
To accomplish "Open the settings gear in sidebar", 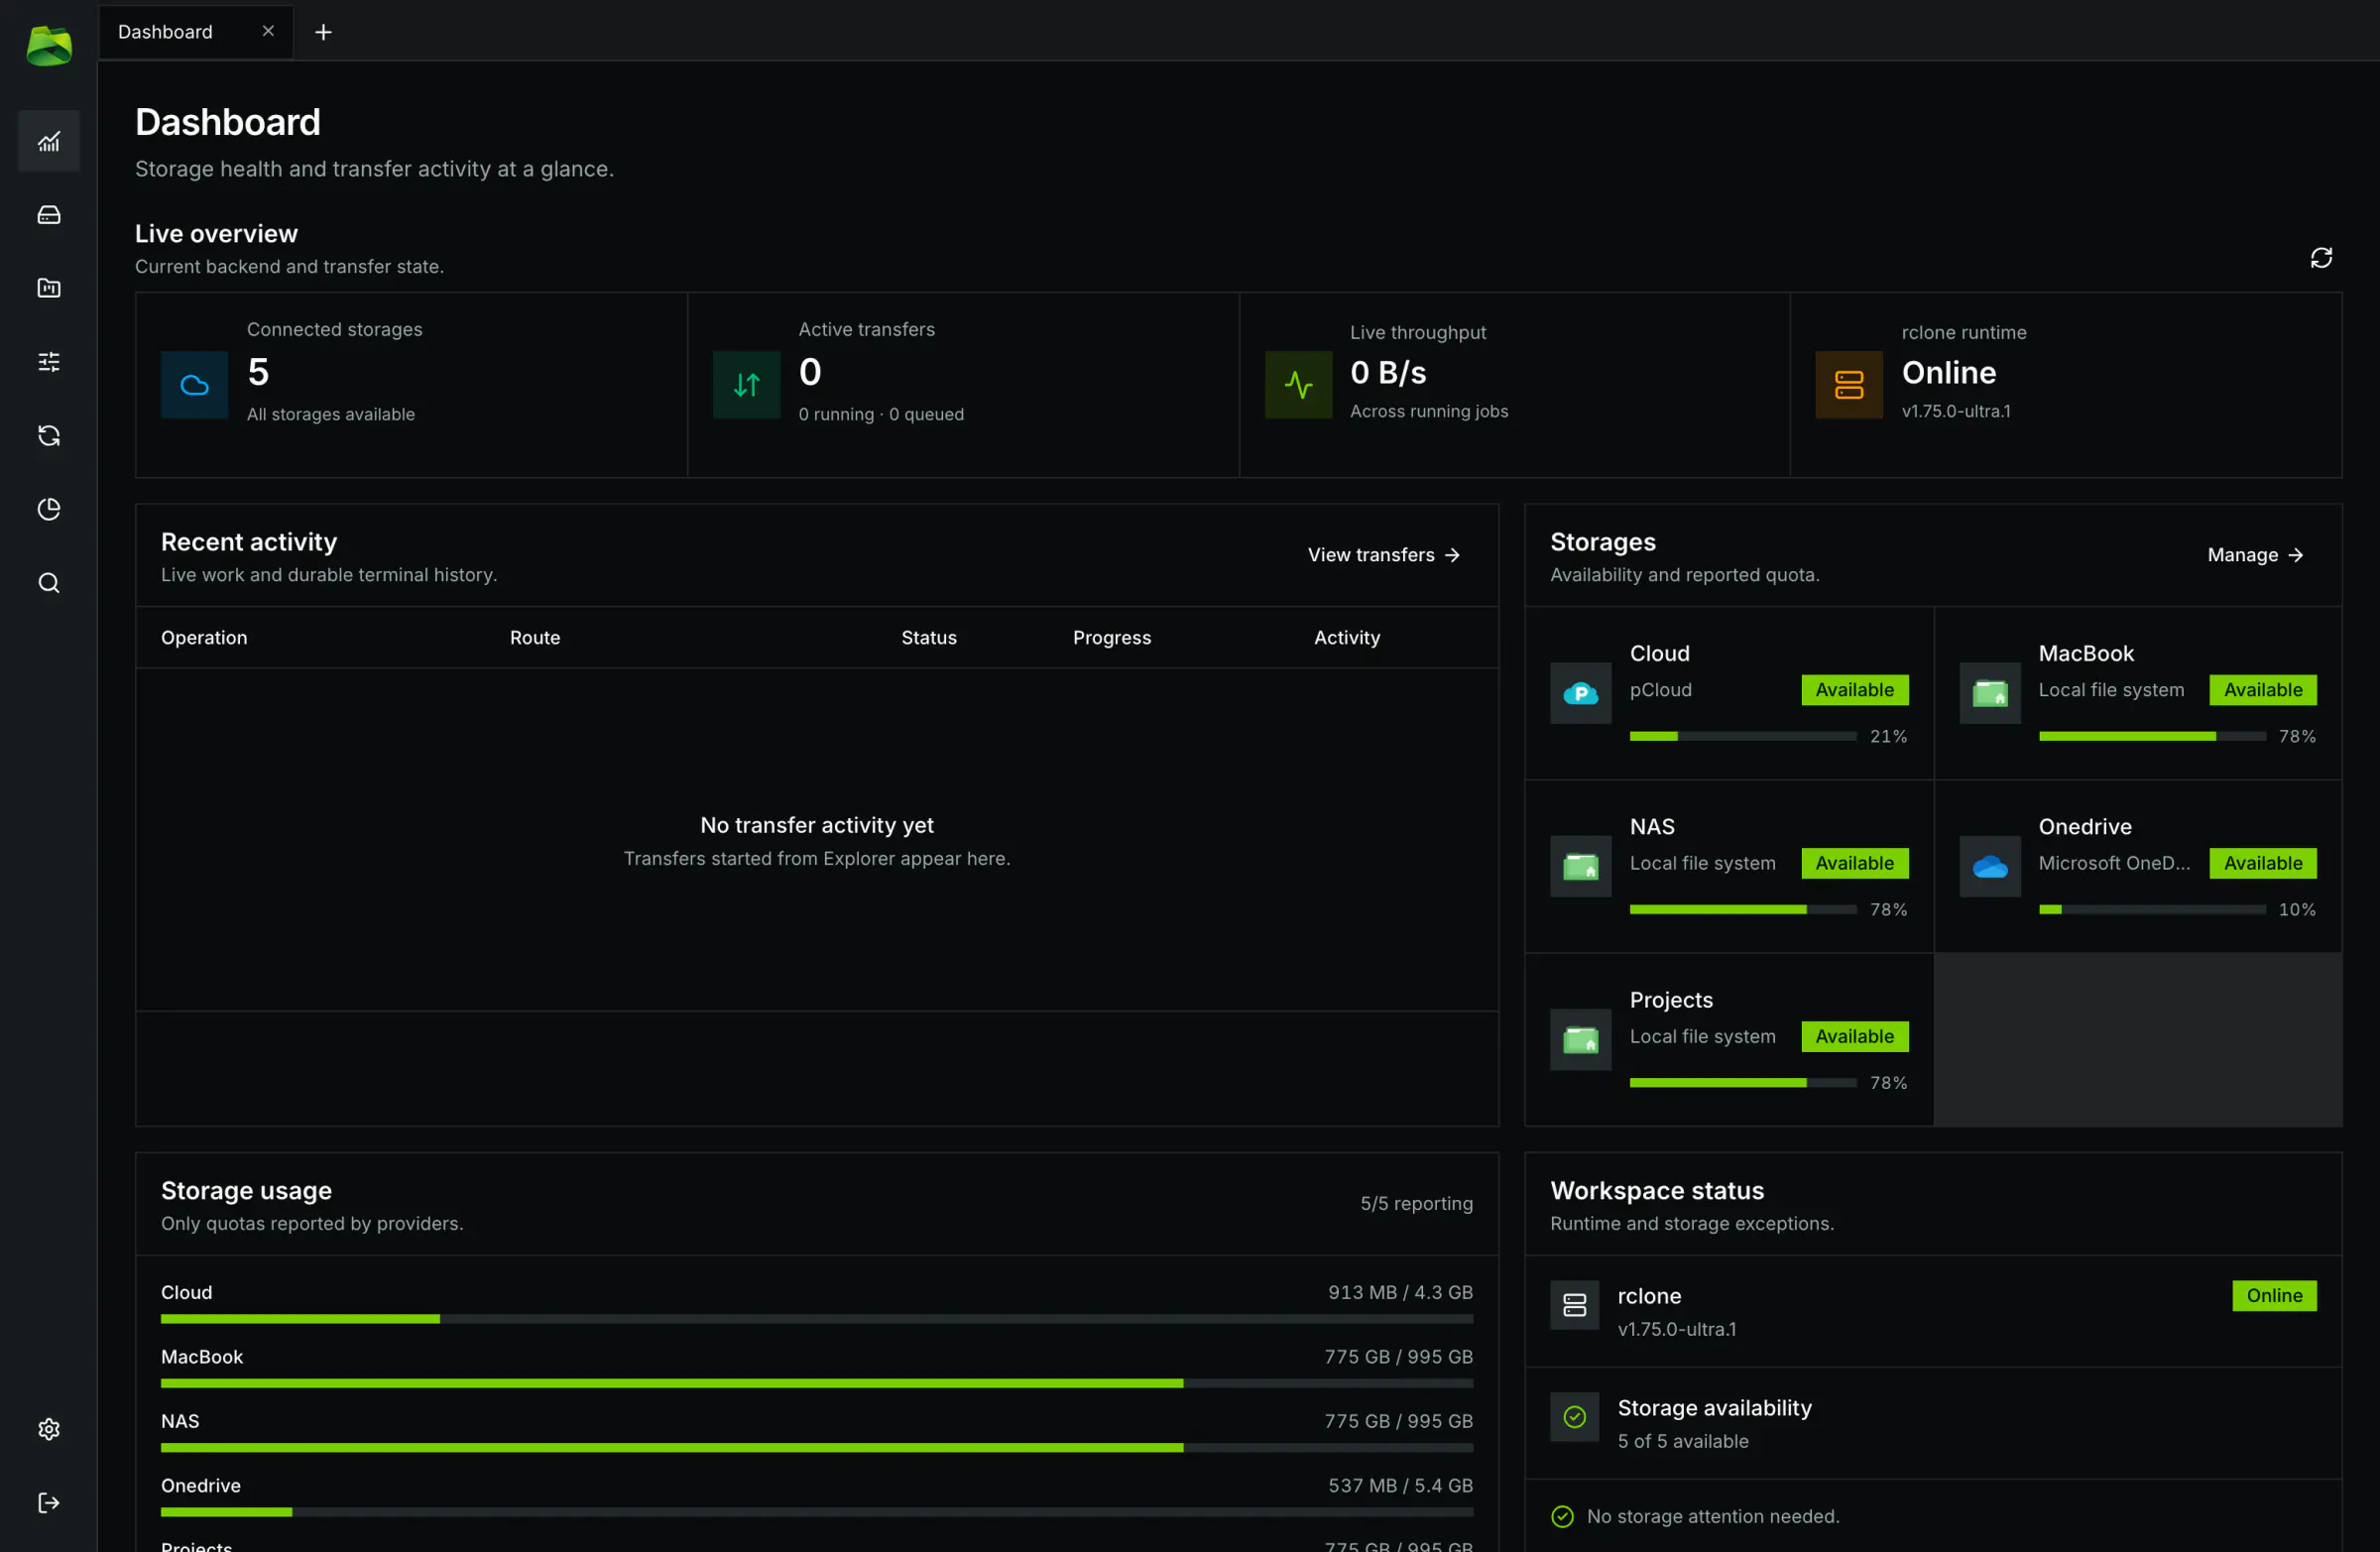I will click(x=49, y=1429).
